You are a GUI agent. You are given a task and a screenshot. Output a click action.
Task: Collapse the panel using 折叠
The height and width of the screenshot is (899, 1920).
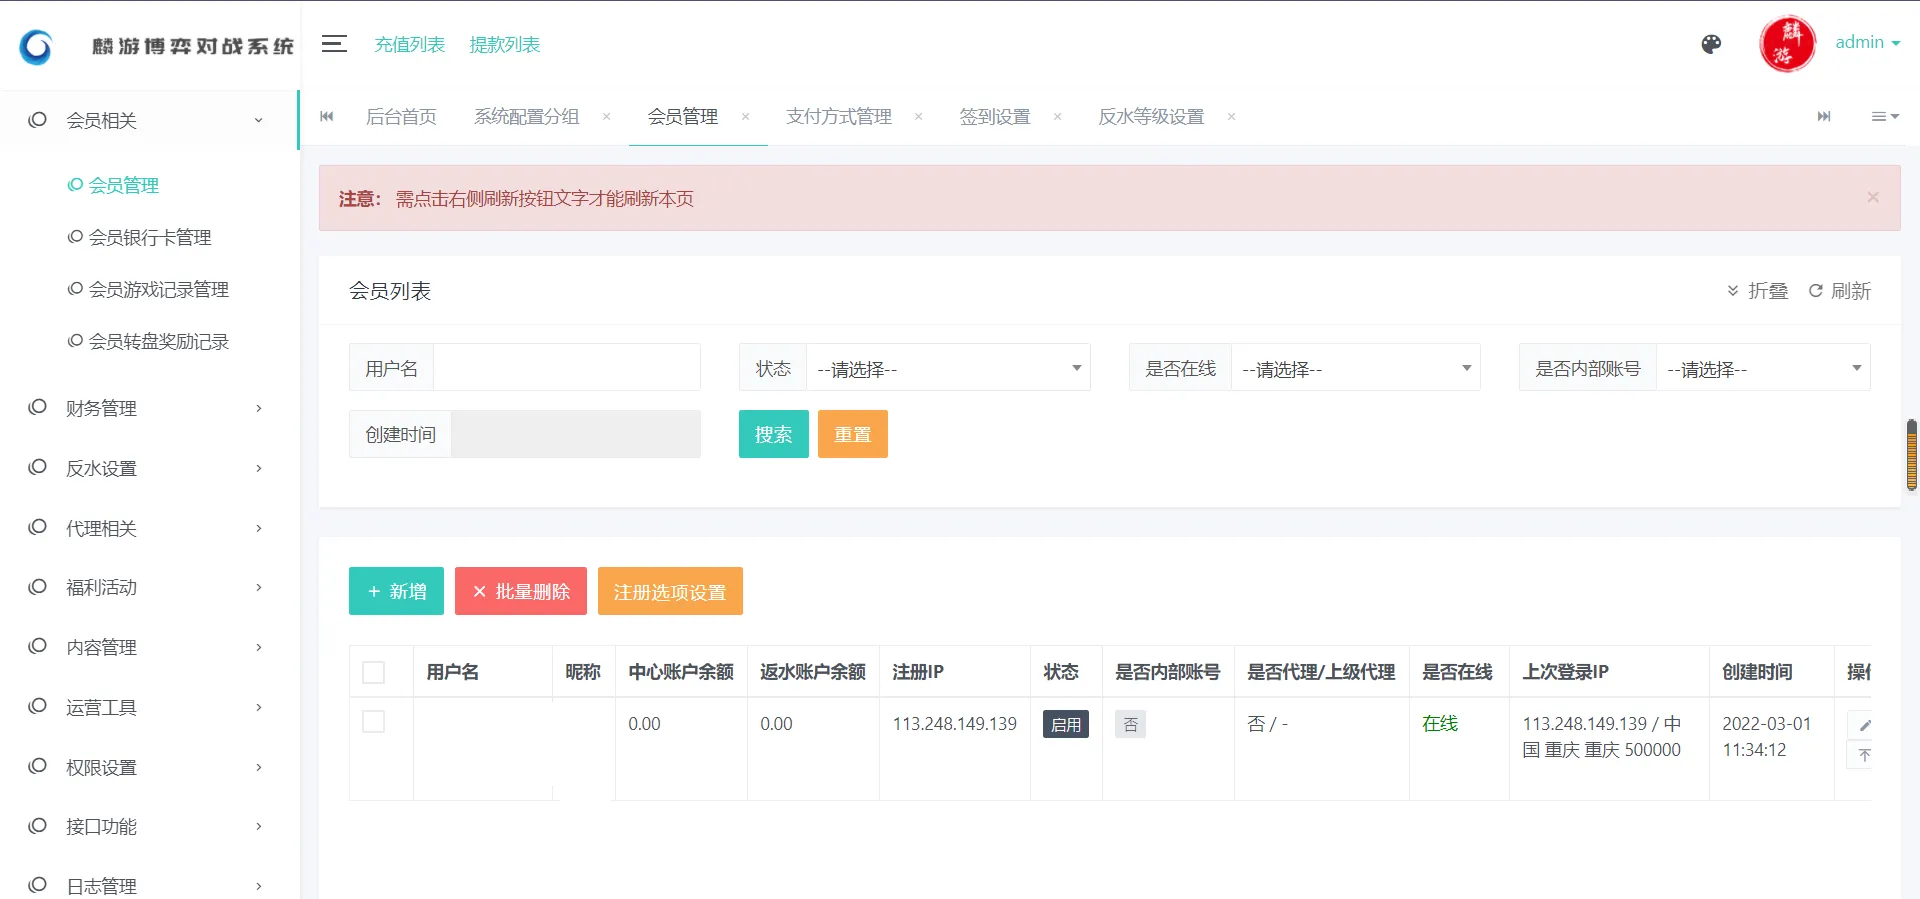click(x=1757, y=291)
